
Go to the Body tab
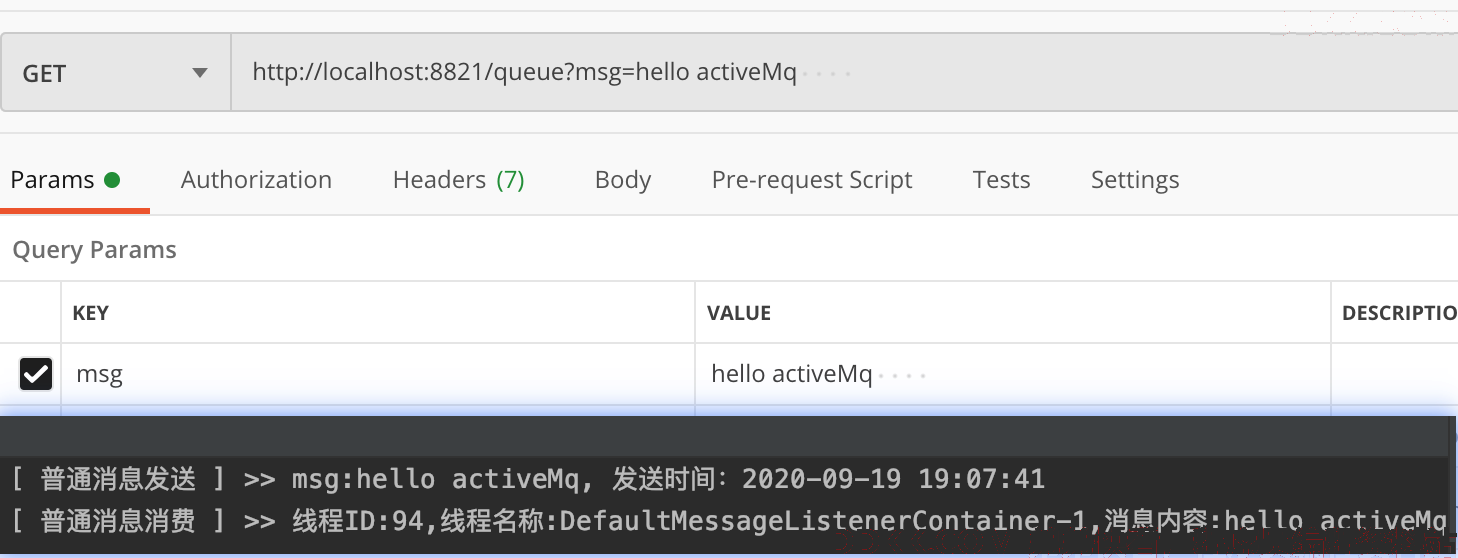pos(623,180)
